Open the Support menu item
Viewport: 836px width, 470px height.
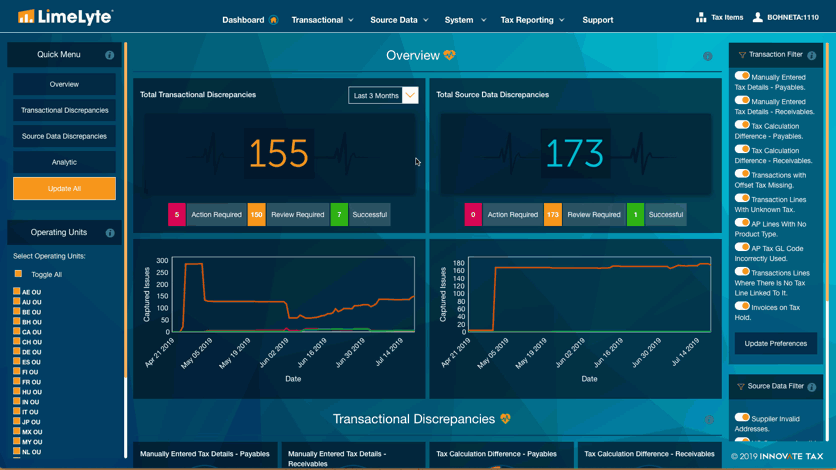(598, 20)
